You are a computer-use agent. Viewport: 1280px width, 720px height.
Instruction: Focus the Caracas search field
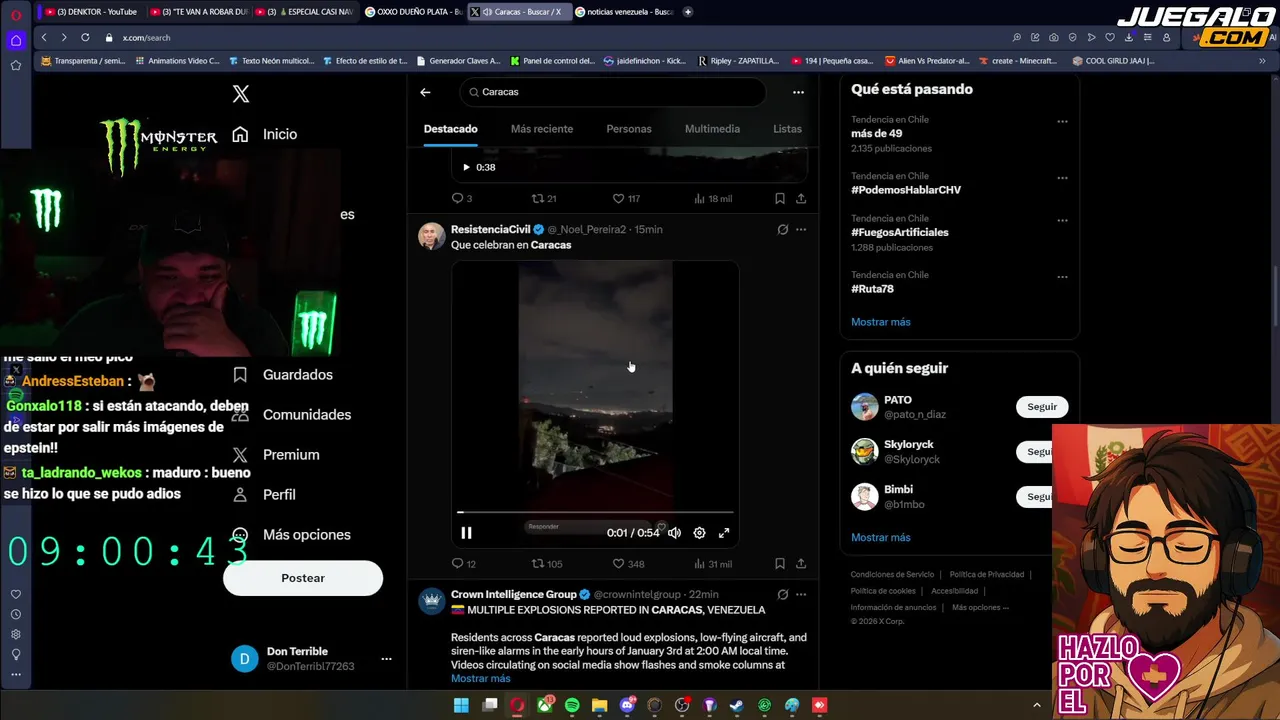(612, 92)
